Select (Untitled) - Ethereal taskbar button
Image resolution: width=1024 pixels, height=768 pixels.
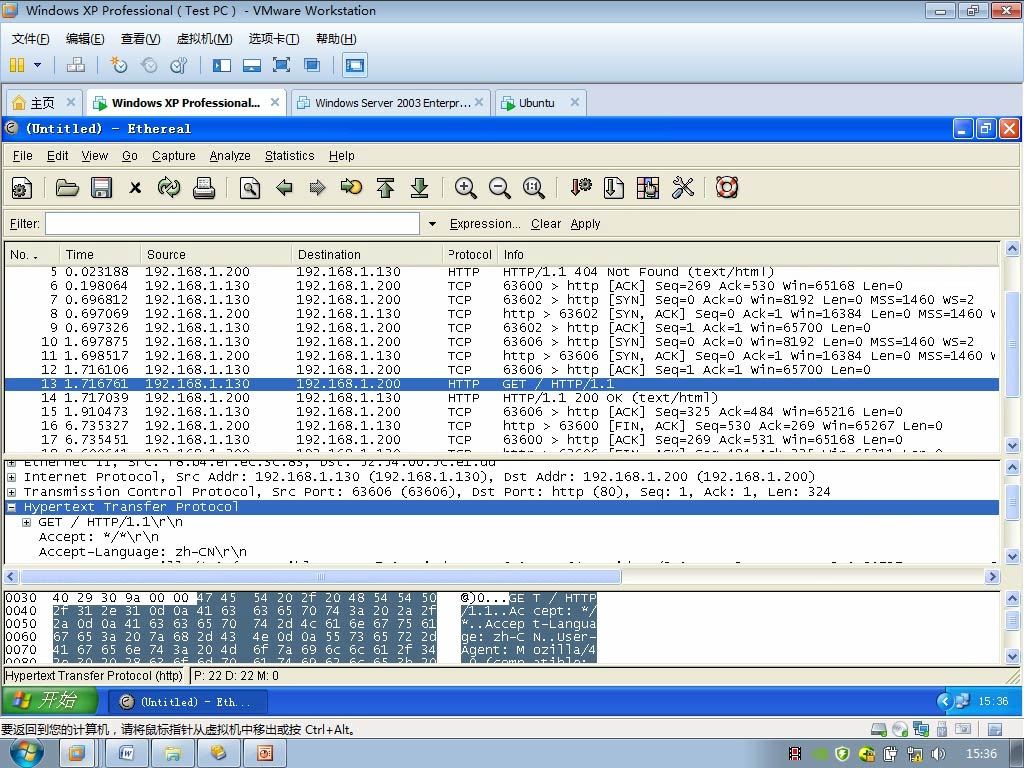pyautogui.click(x=187, y=701)
